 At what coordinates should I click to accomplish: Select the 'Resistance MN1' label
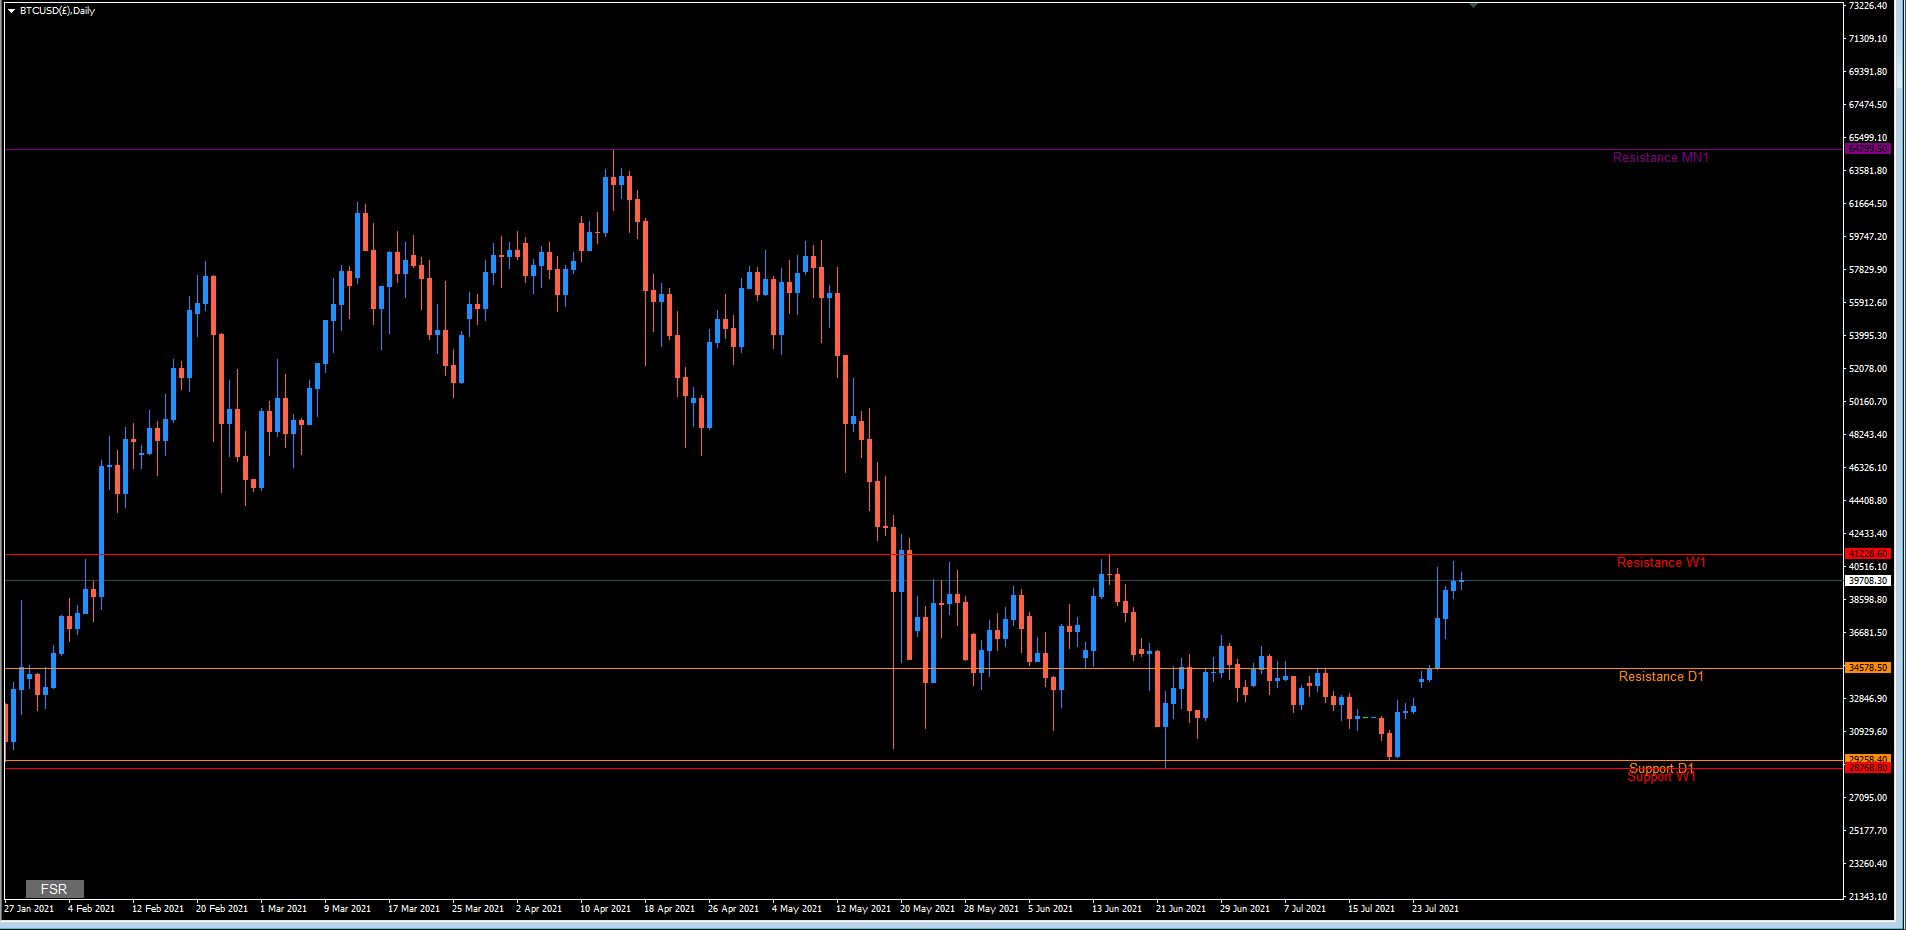(1660, 157)
